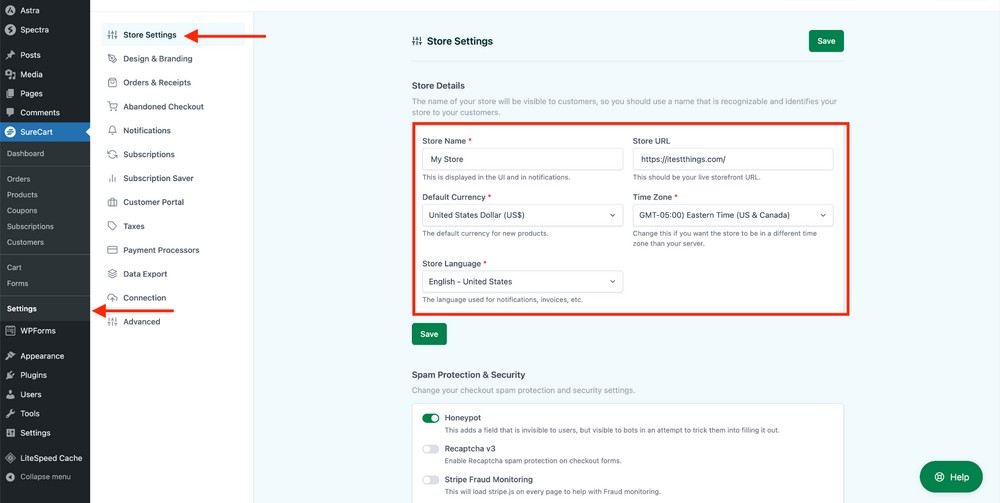Click the Media icon in sidebar
Viewport: 1000px width, 503px height.
(x=10, y=75)
